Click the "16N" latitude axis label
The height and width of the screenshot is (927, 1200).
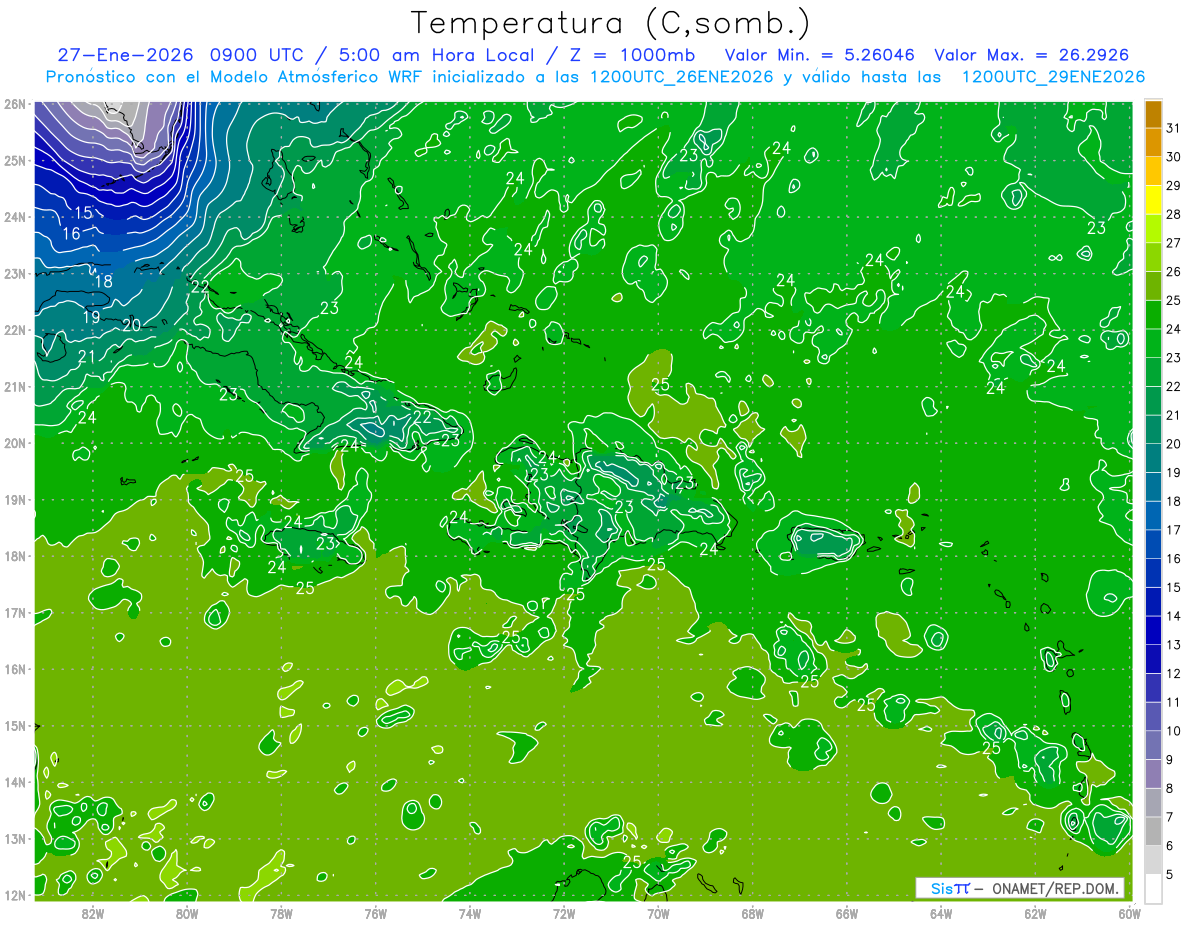coord(14,669)
